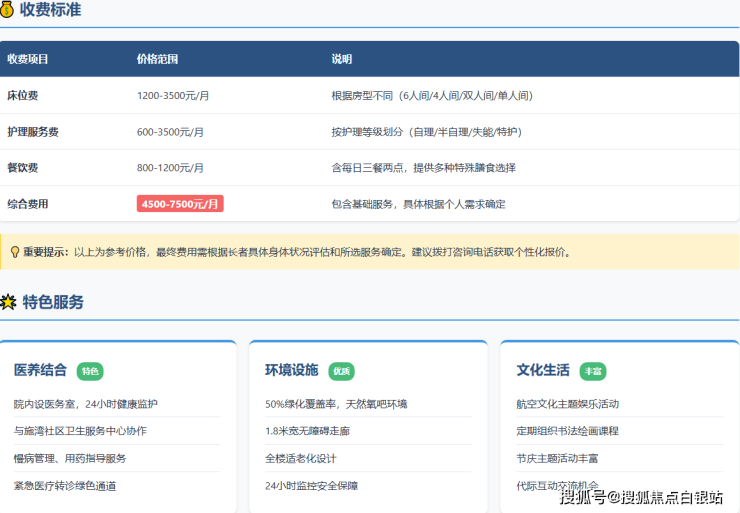Click the lightbulb icon in the 重要提示 notice
Viewport: 740px width, 513px height.
(14, 252)
